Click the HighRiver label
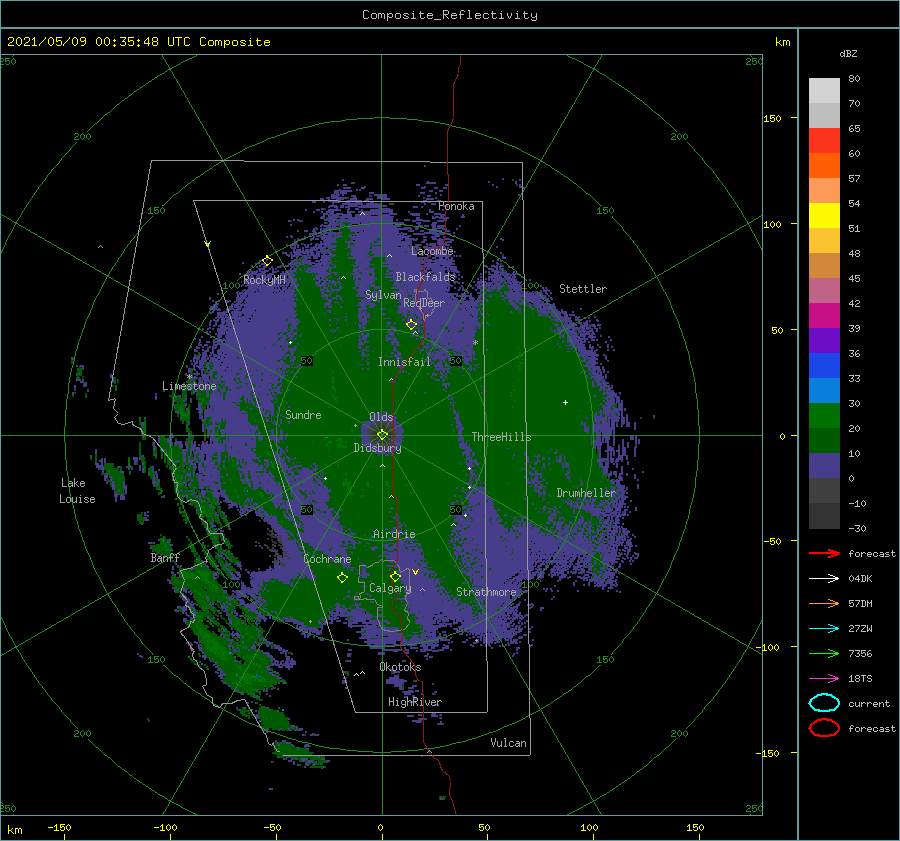Image resolution: width=900 pixels, height=841 pixels. pos(414,702)
